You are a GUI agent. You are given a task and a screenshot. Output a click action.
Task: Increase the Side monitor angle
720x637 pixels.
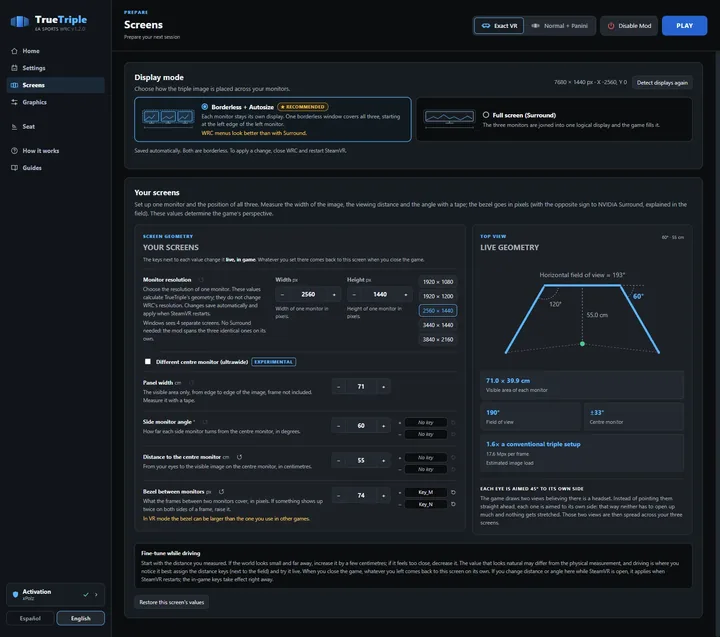[x=383, y=426]
